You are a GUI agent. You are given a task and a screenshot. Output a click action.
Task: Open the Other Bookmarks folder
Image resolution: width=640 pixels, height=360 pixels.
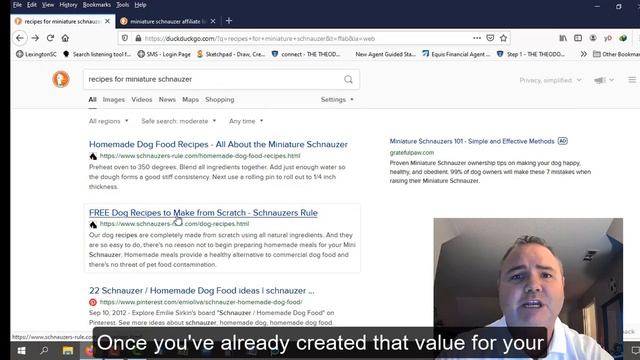[x=616, y=54]
